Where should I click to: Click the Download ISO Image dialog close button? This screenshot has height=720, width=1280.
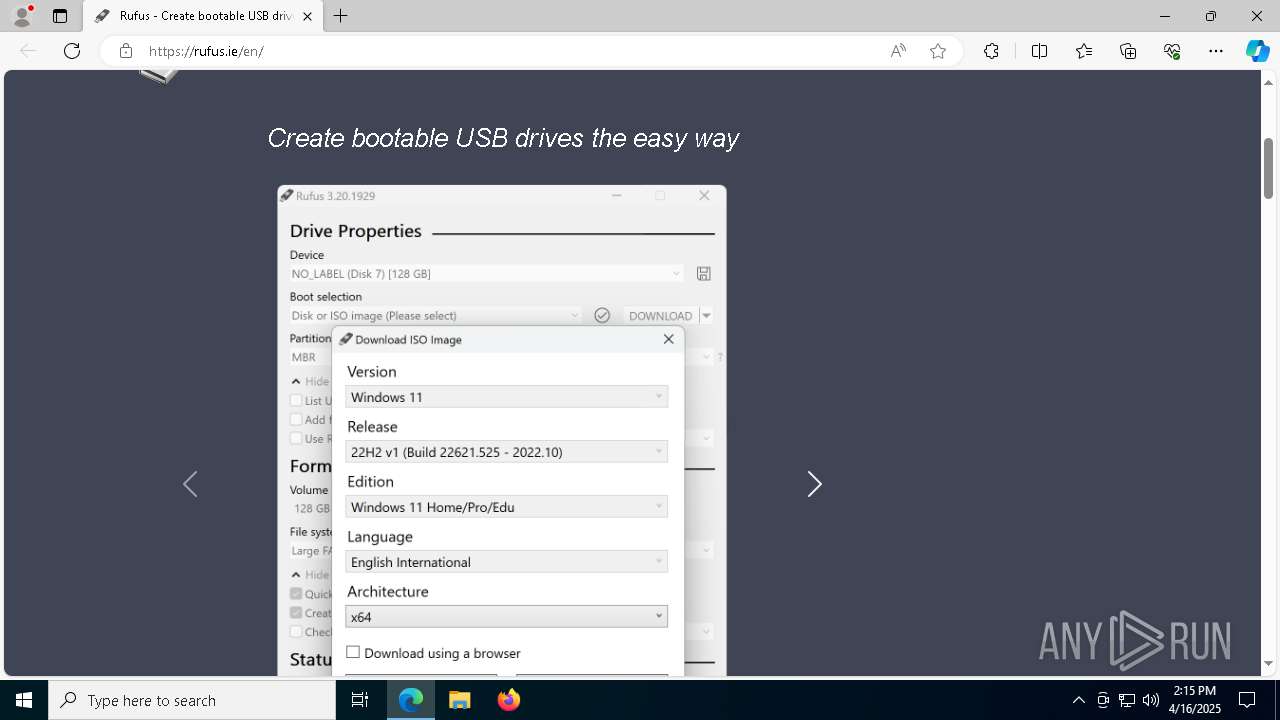tap(668, 339)
